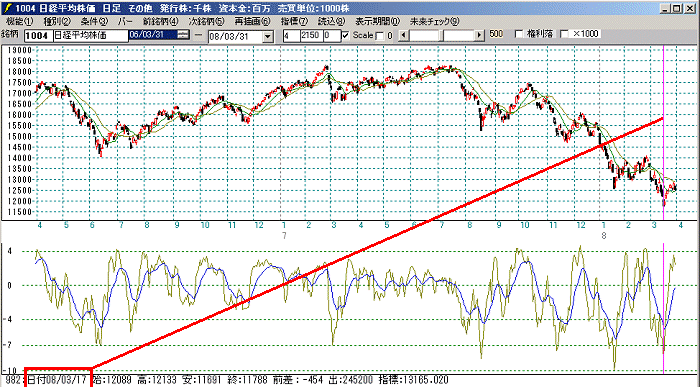This screenshot has width=700, height=387.
Task: Open the start date 06/03/31 picker button
Action: 183,34
